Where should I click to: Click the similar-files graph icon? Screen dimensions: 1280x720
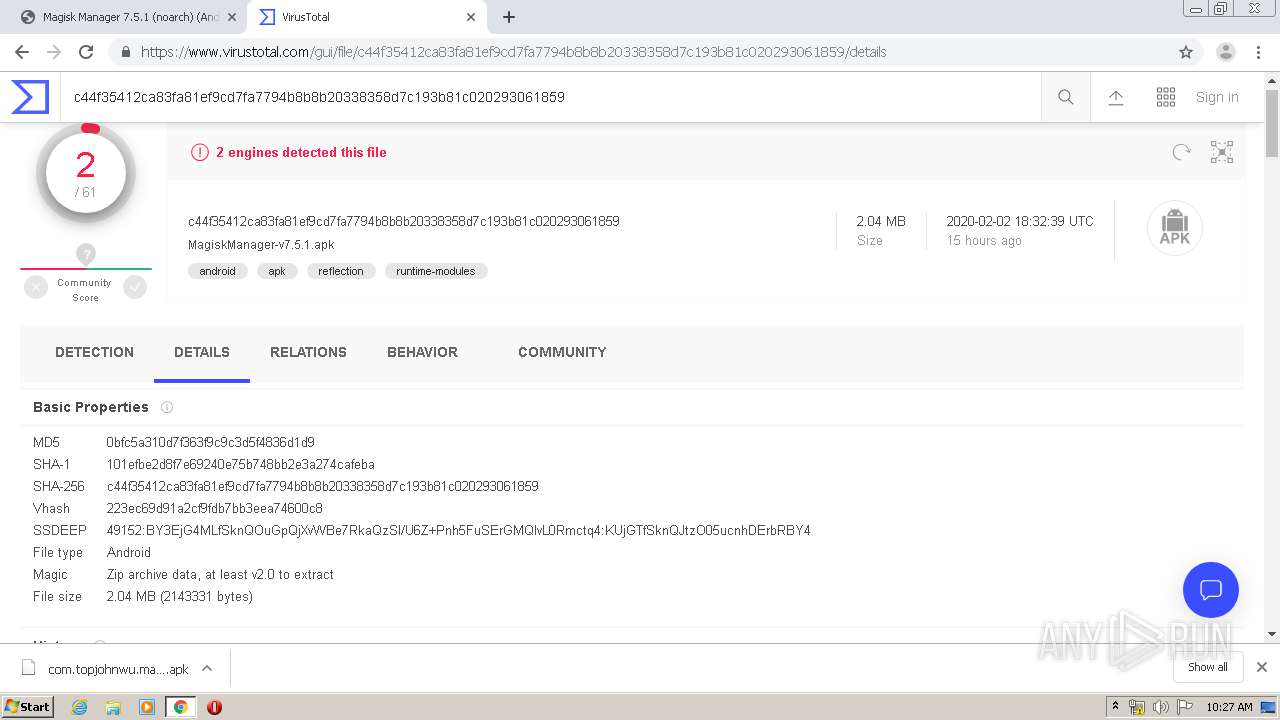tap(1222, 152)
